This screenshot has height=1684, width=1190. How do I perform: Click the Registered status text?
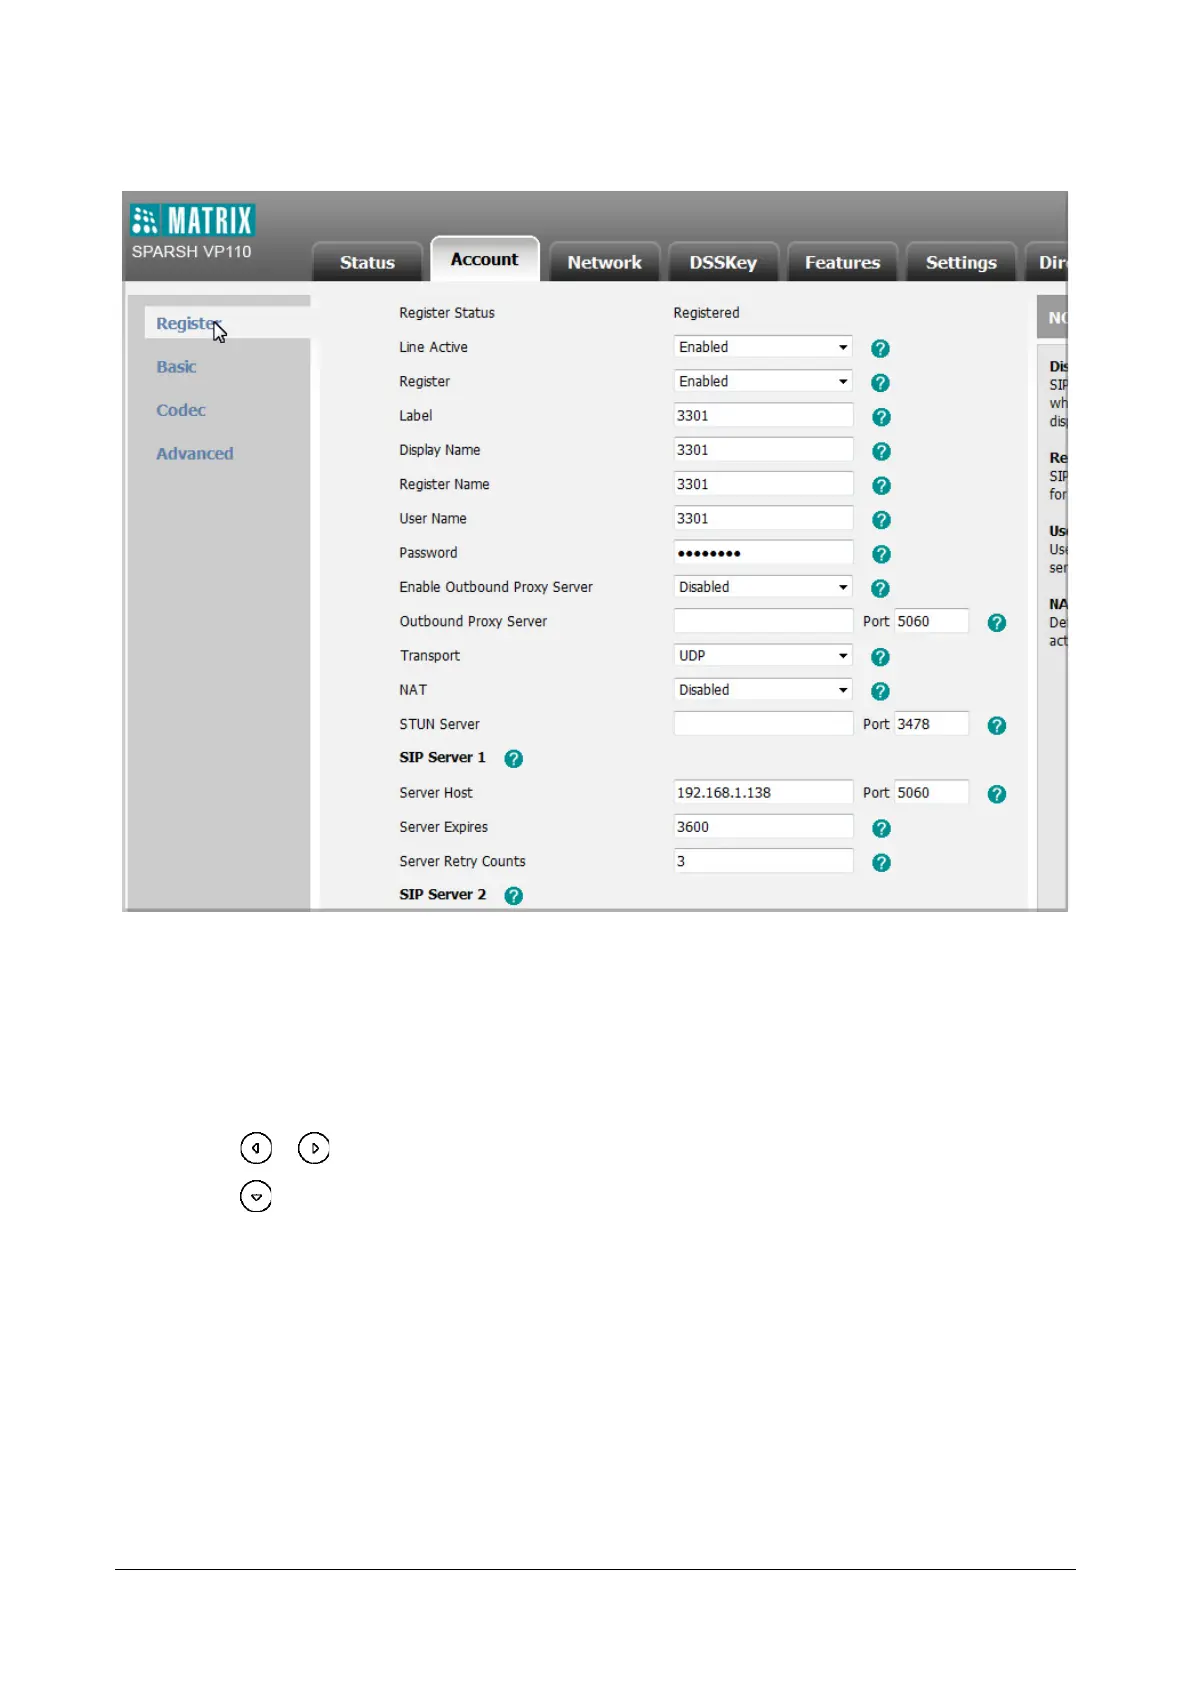(x=706, y=313)
